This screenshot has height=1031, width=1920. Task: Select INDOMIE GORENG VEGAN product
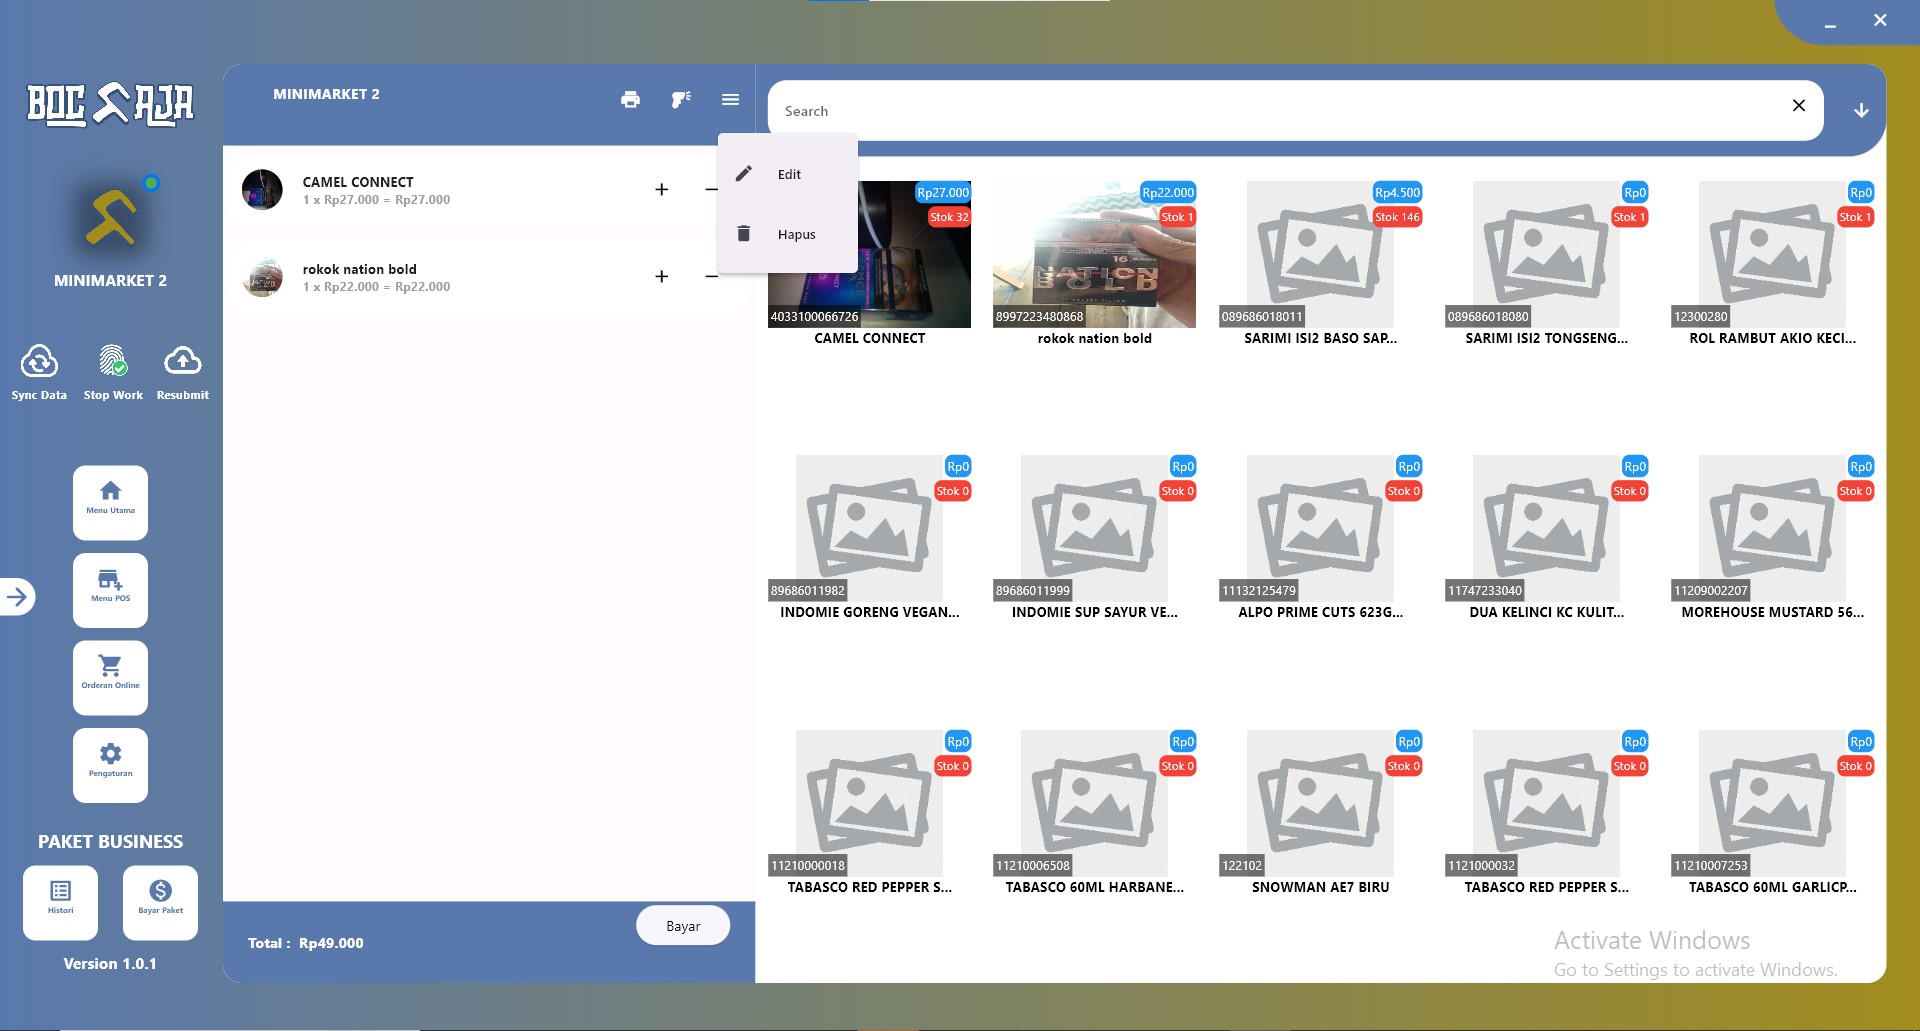coord(869,538)
